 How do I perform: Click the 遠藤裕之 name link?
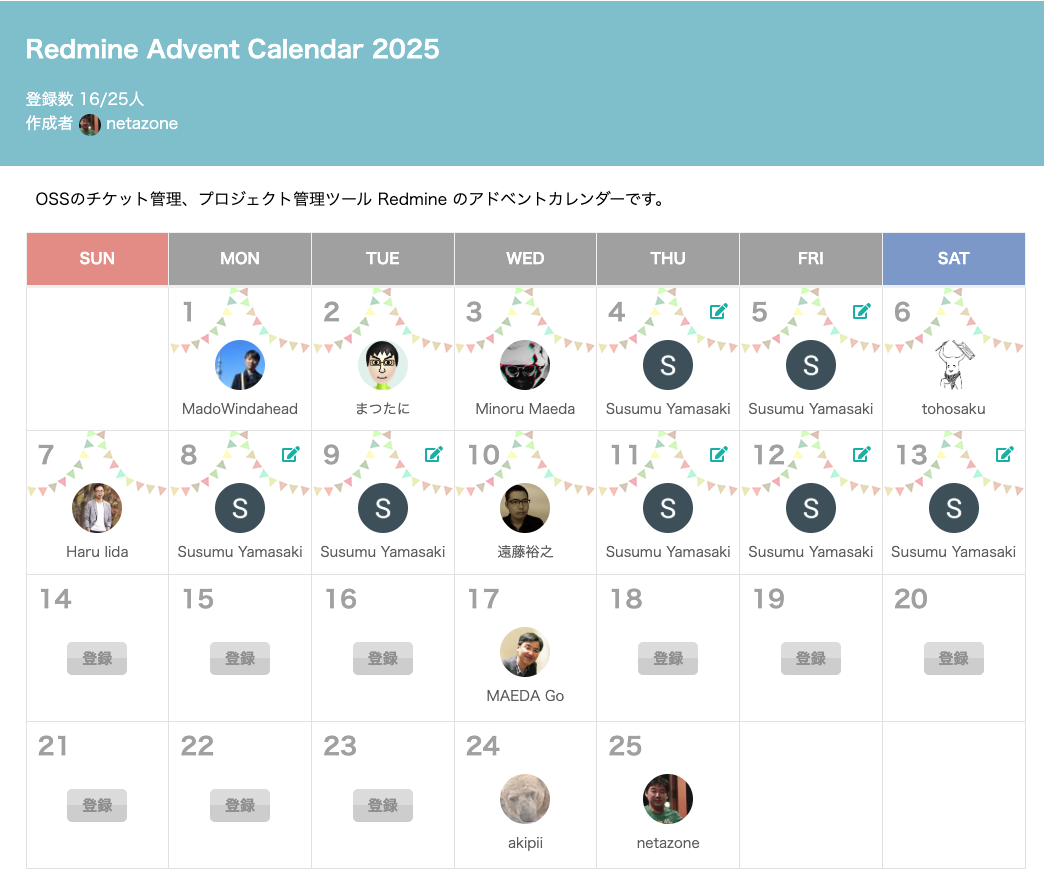[525, 552]
